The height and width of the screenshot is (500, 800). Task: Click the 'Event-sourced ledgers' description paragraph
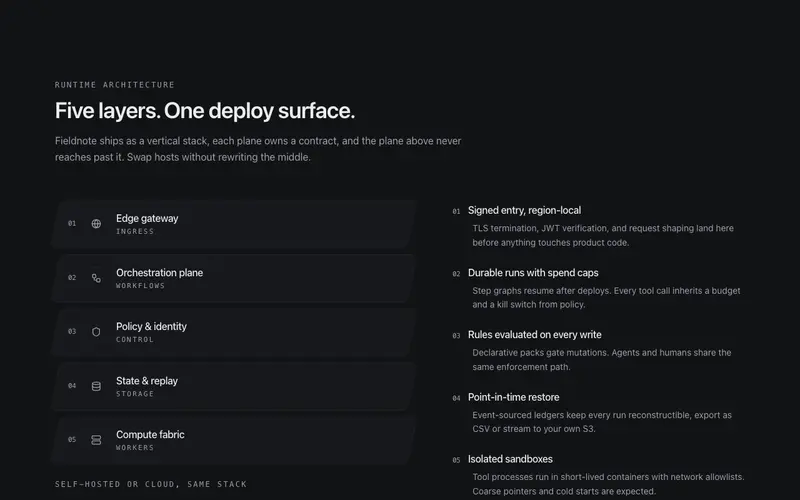pos(602,422)
